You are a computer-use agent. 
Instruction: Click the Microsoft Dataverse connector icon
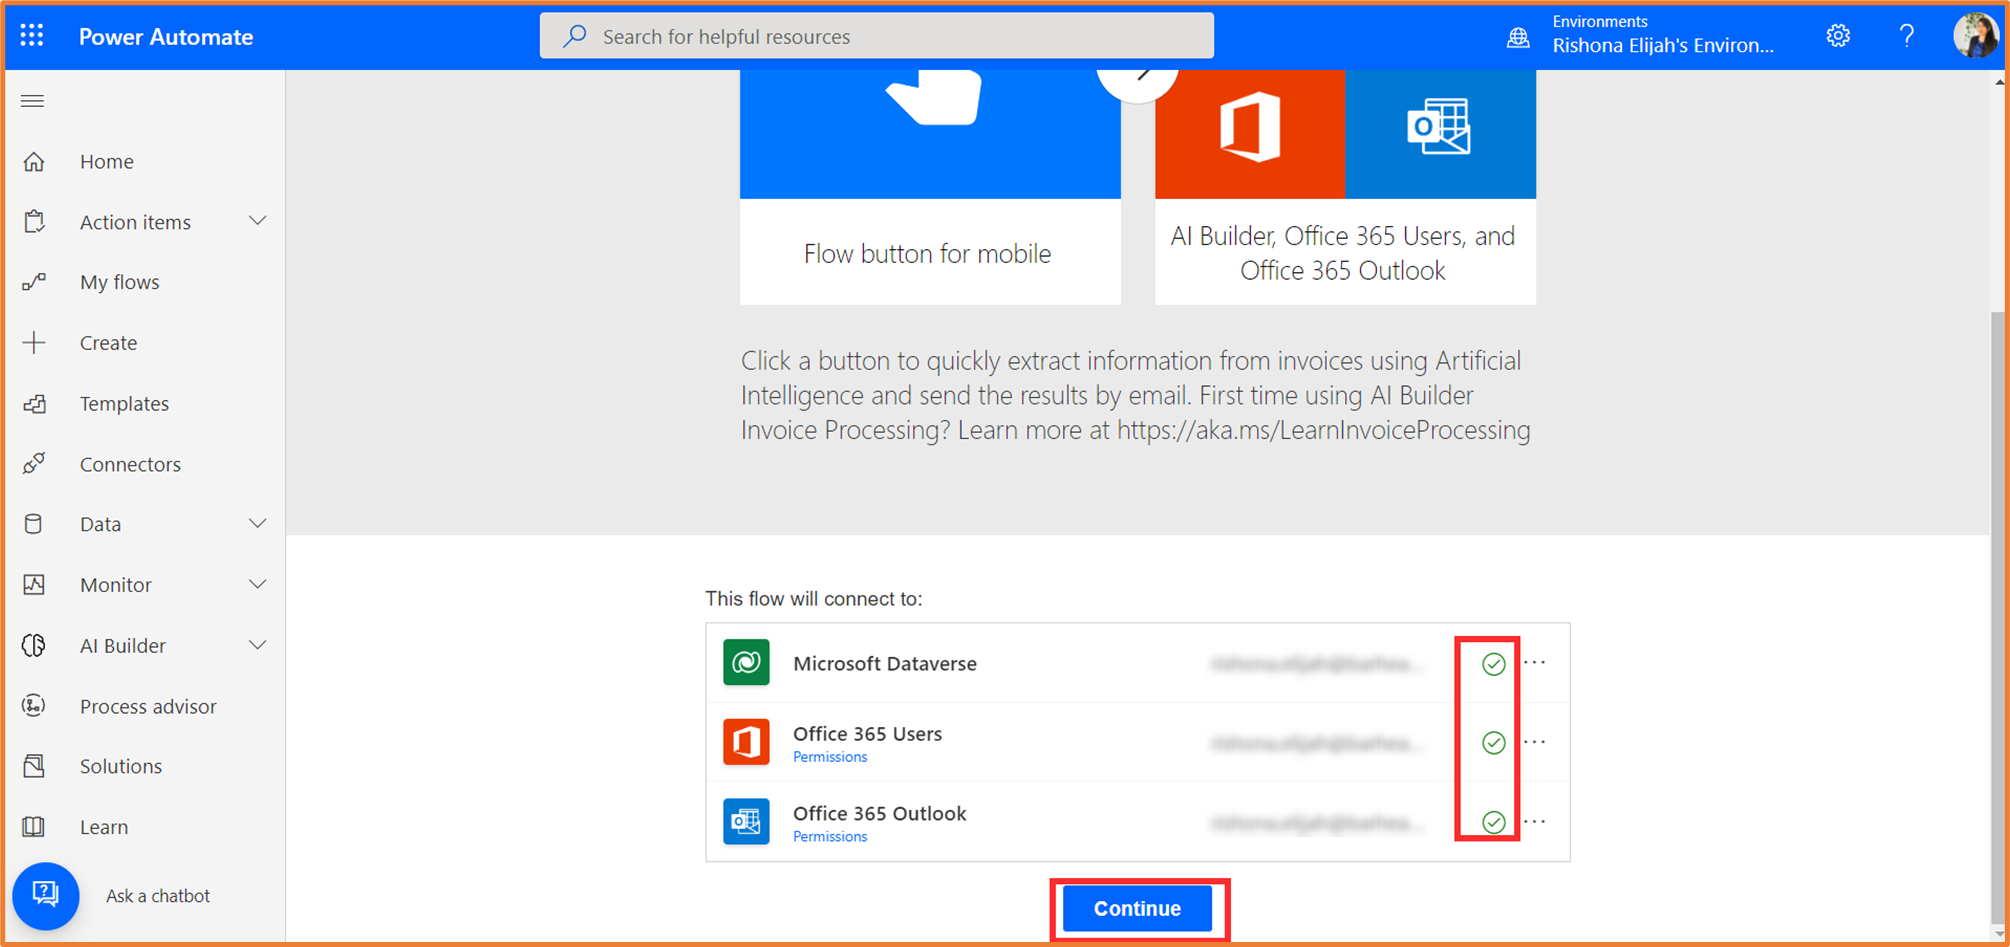746,662
